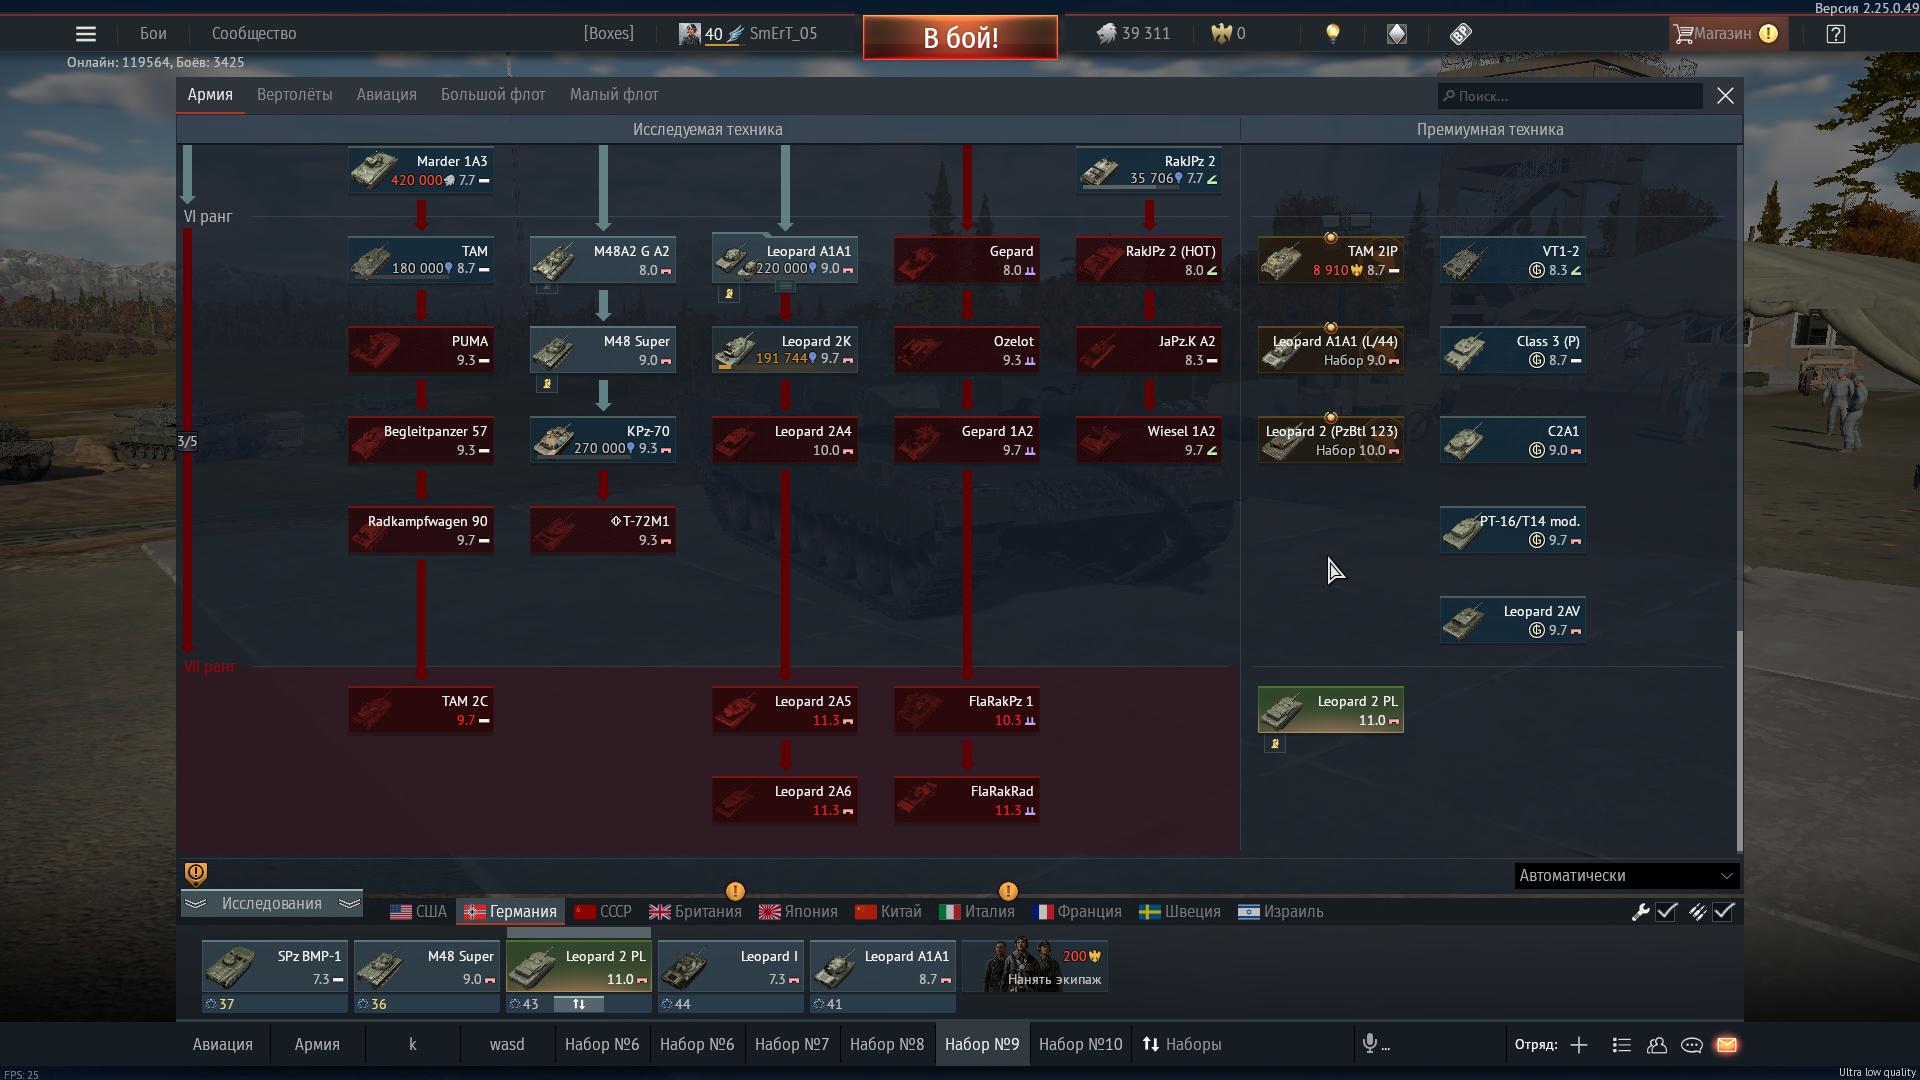Select Швеция nation tab
The height and width of the screenshot is (1080, 1920).
1180,912
